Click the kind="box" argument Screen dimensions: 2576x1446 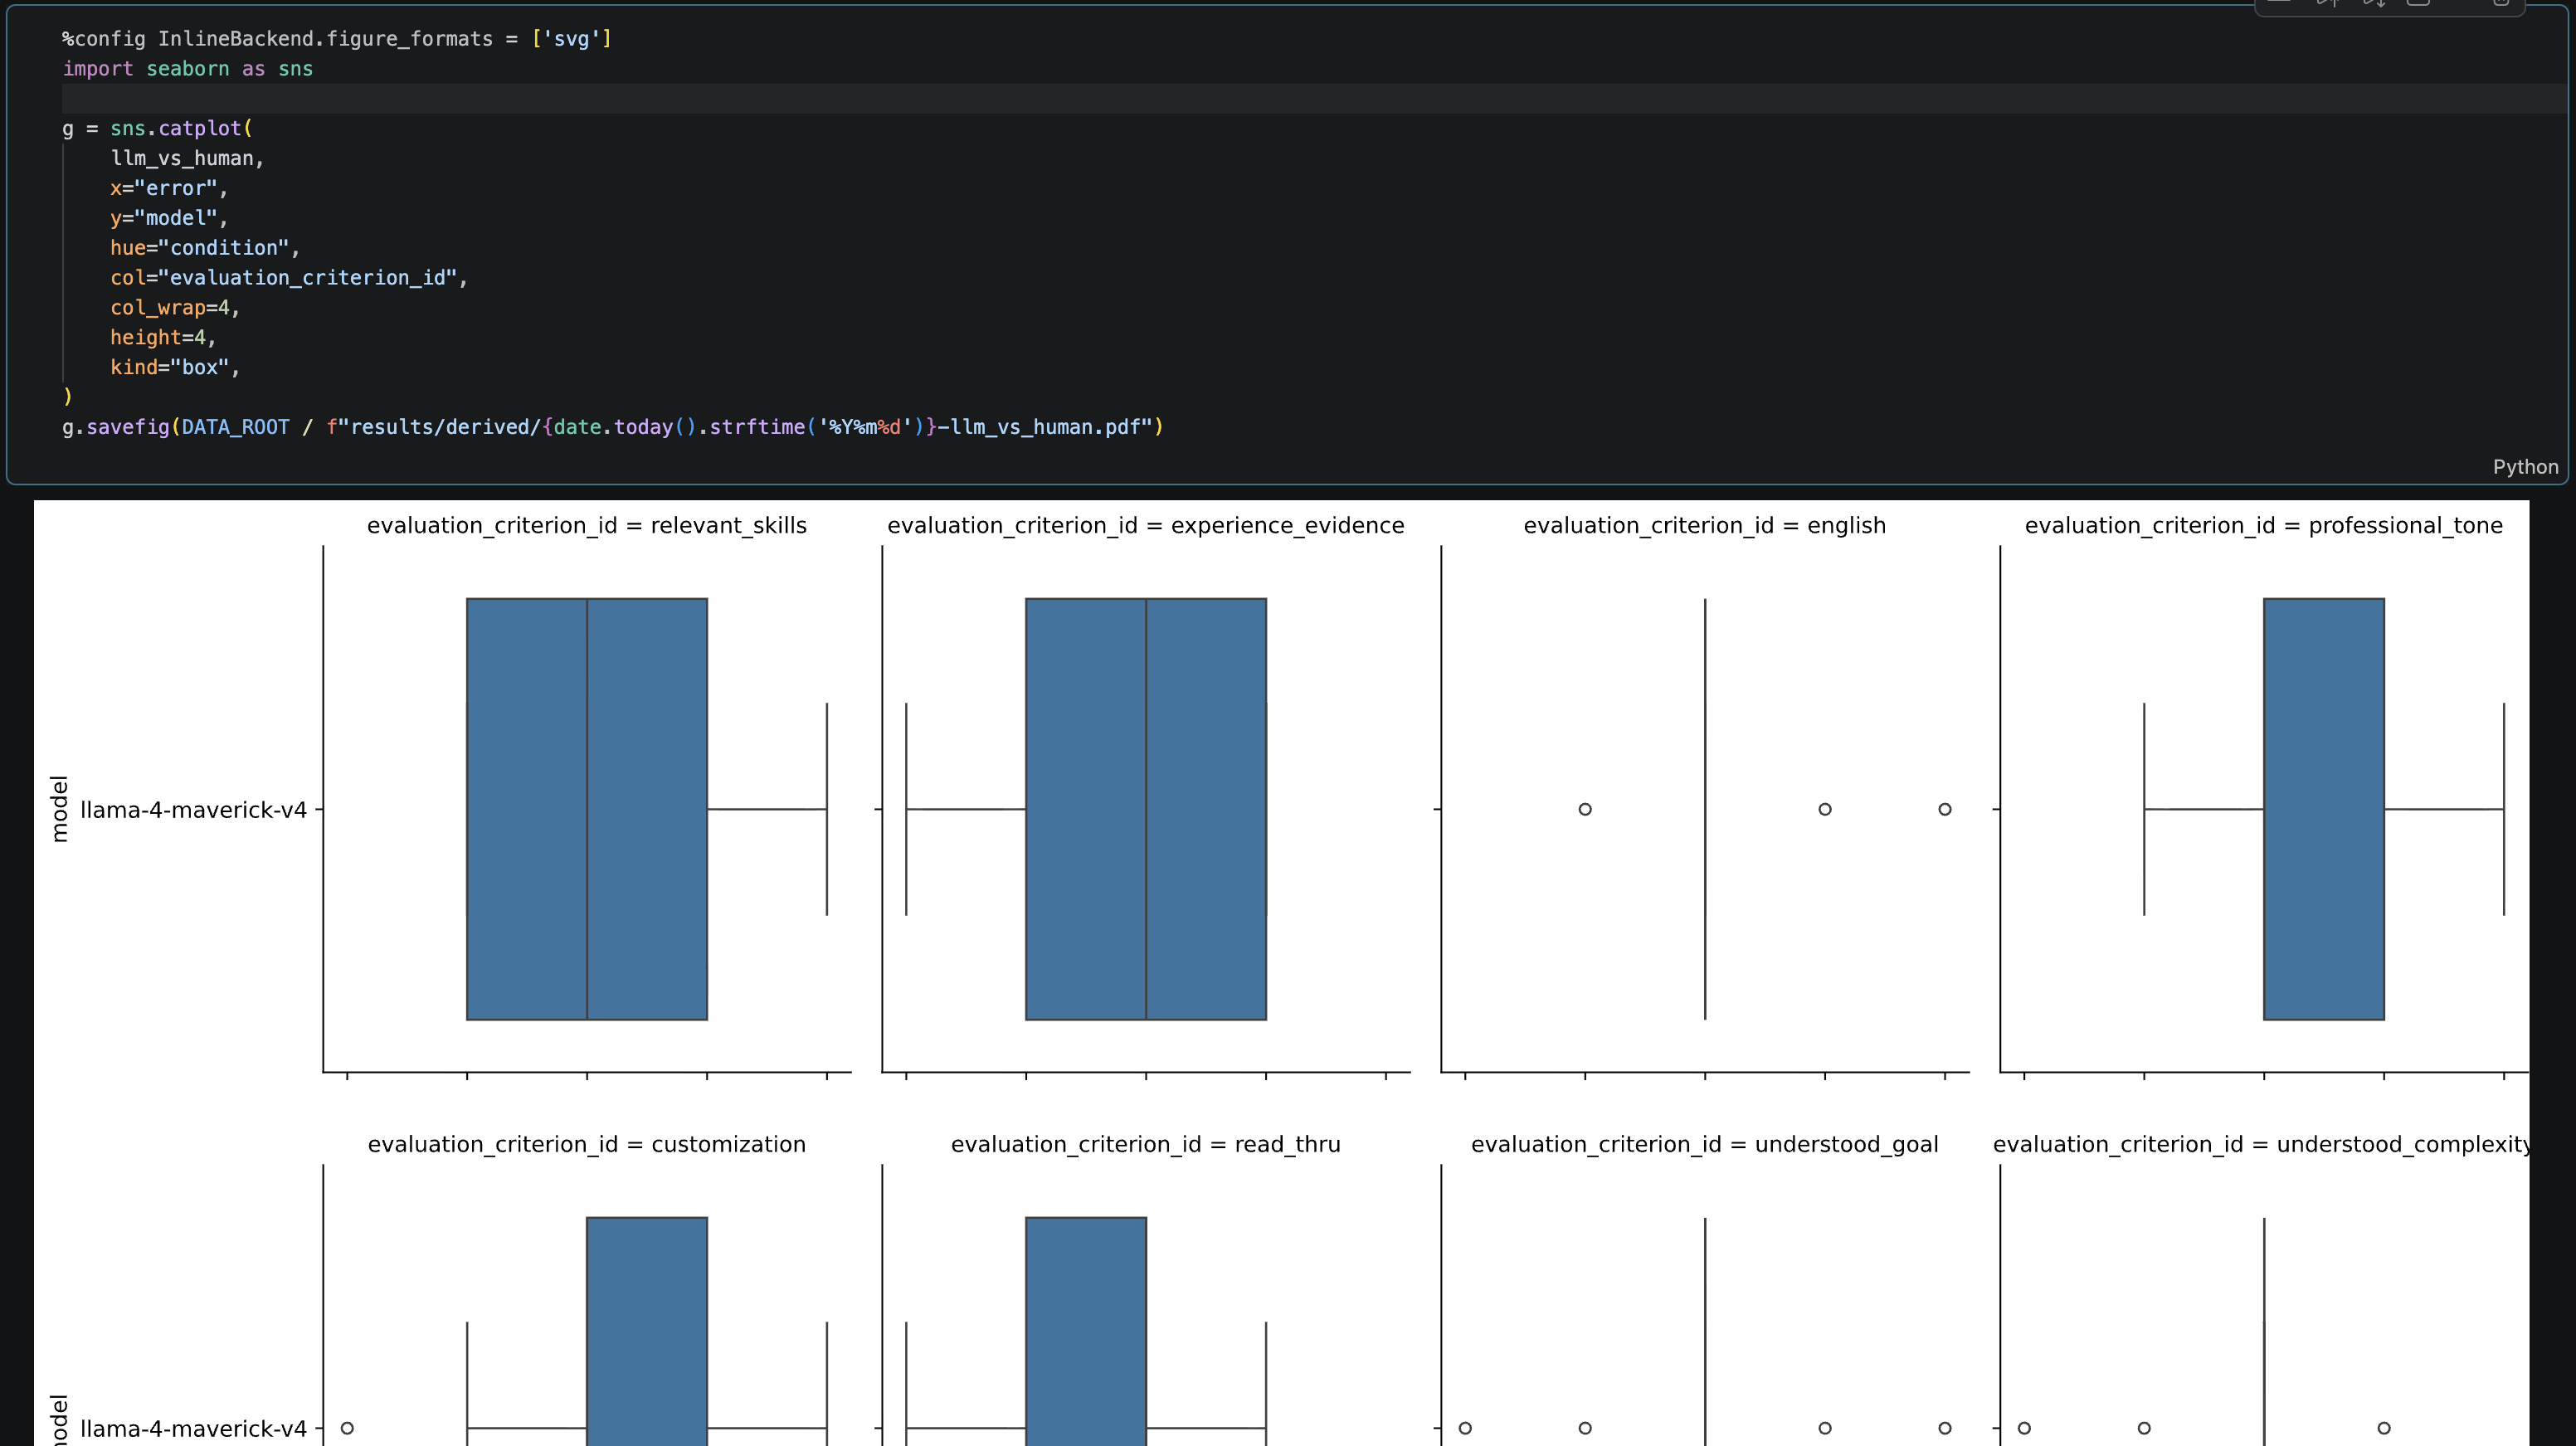pos(175,367)
